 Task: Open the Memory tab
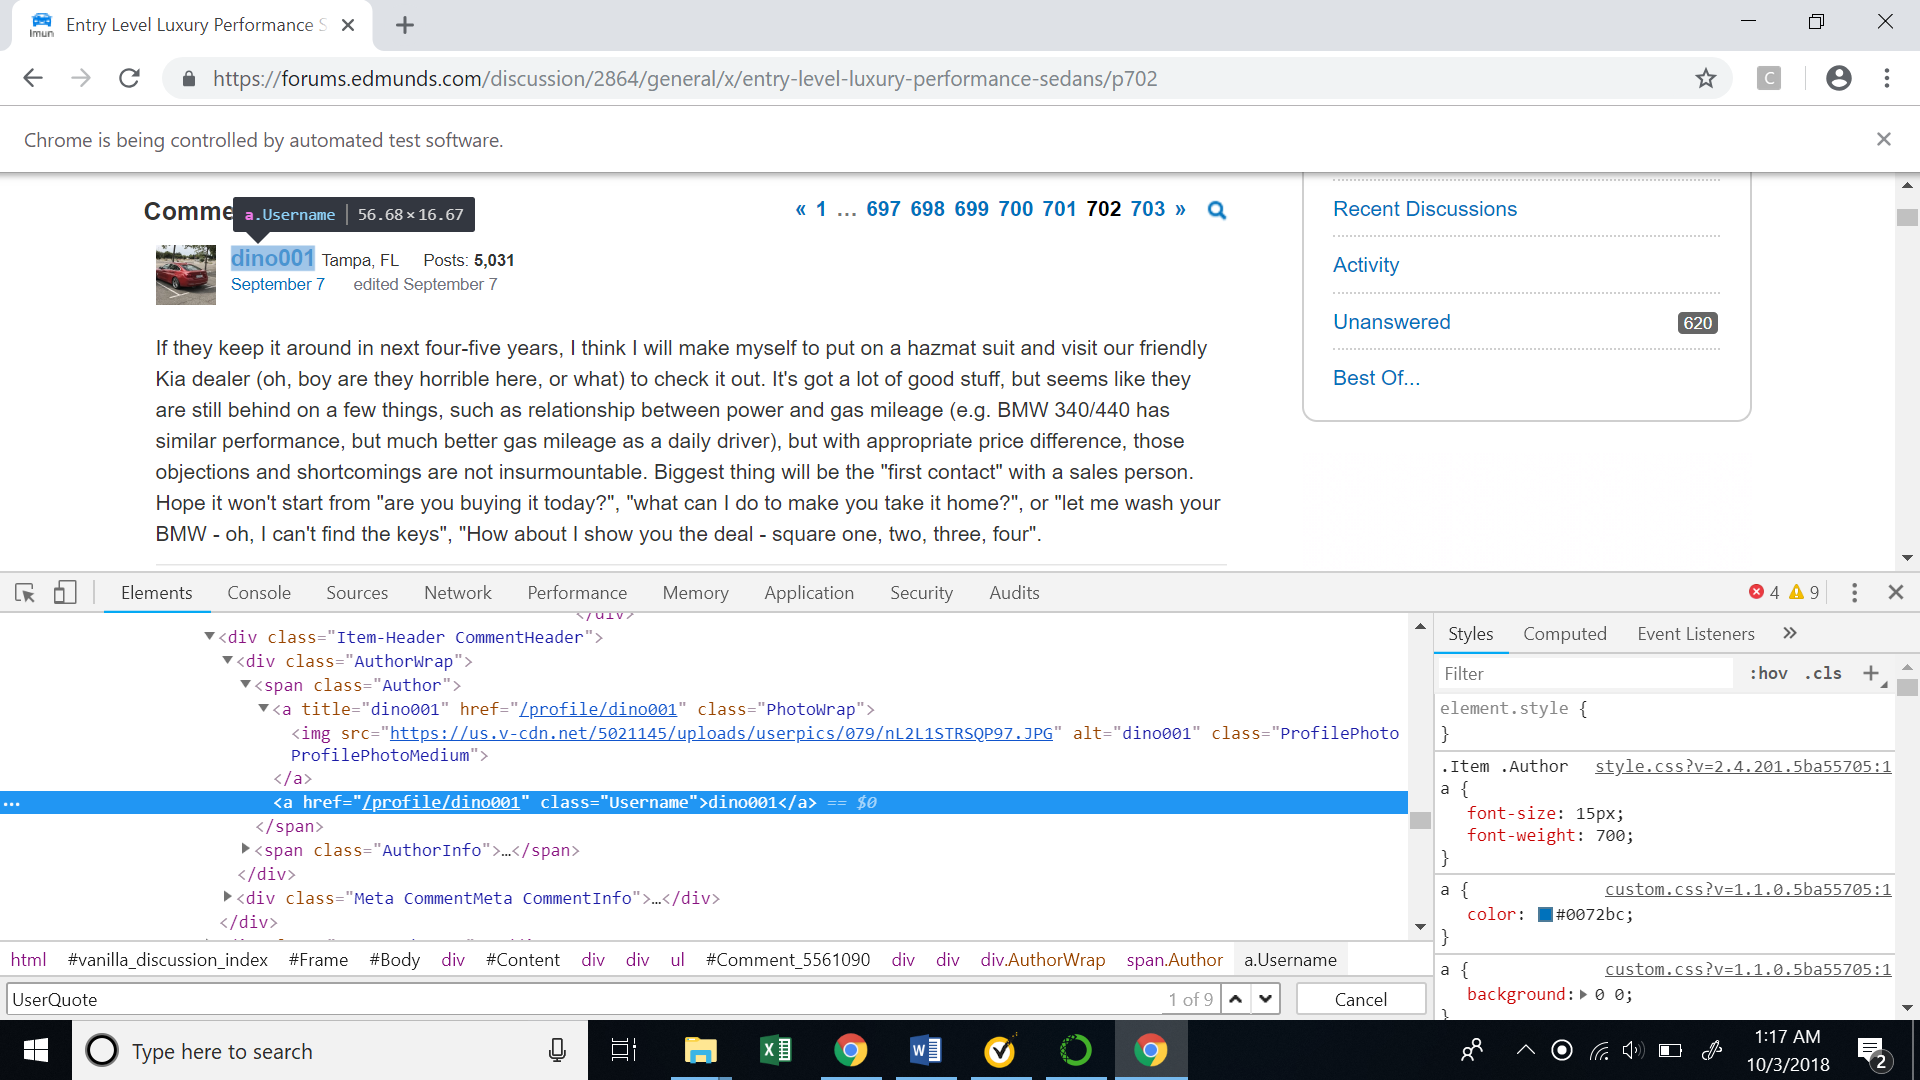point(695,593)
